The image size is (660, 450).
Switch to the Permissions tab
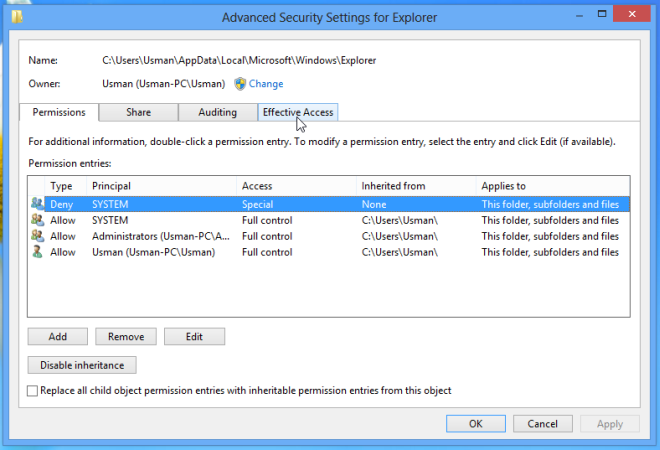coord(59,112)
